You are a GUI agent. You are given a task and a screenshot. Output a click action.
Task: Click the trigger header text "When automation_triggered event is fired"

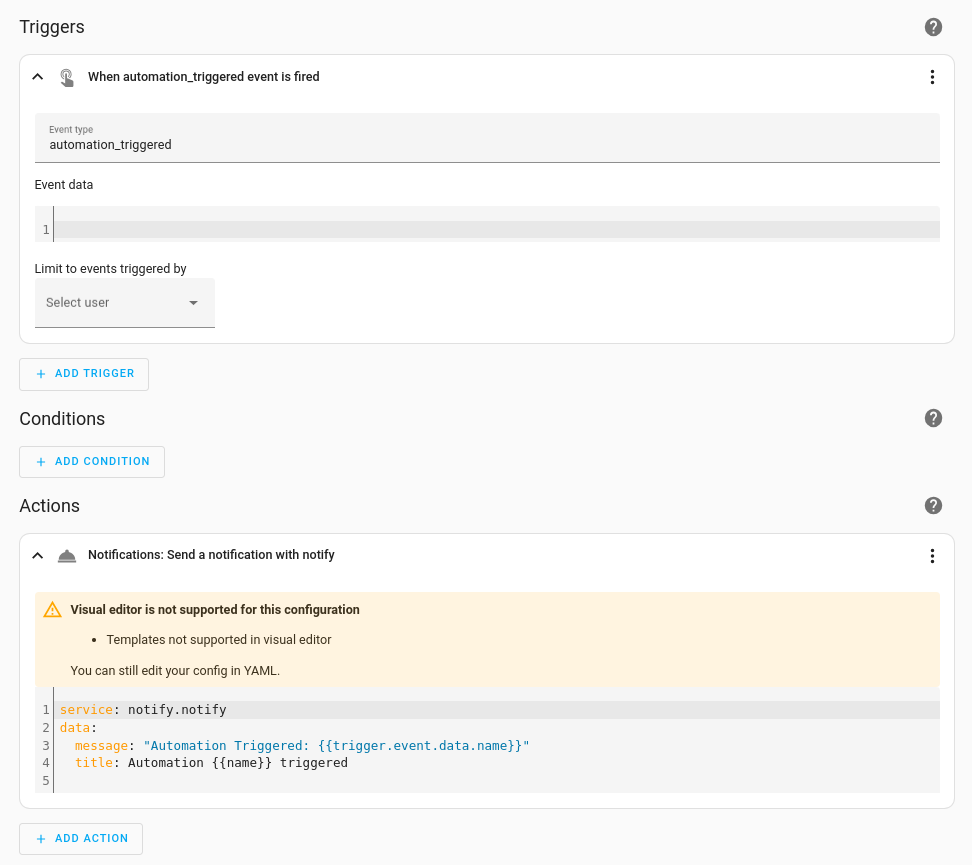tap(203, 77)
